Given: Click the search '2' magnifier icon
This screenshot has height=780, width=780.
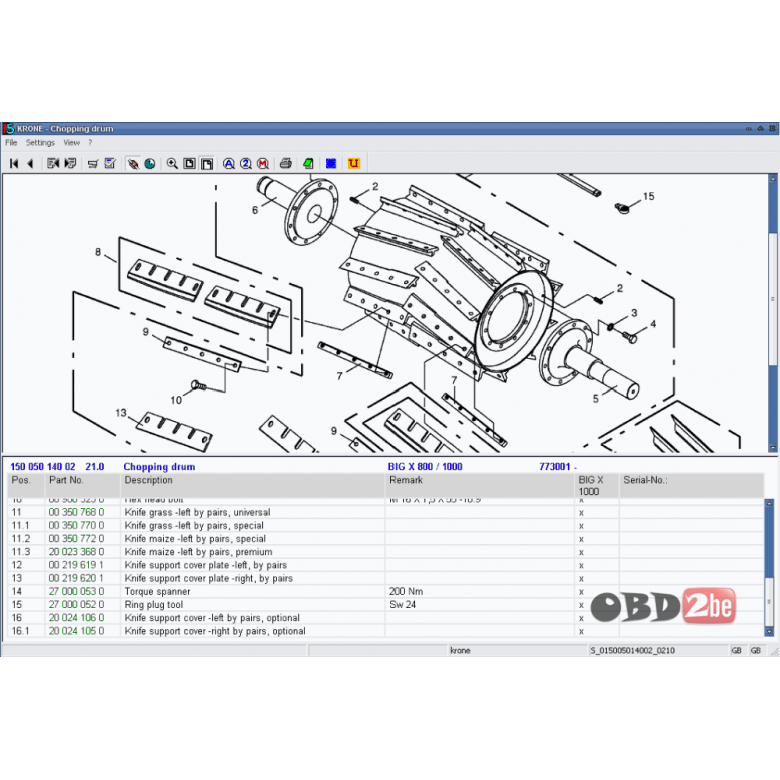Looking at the screenshot, I should pos(246,164).
